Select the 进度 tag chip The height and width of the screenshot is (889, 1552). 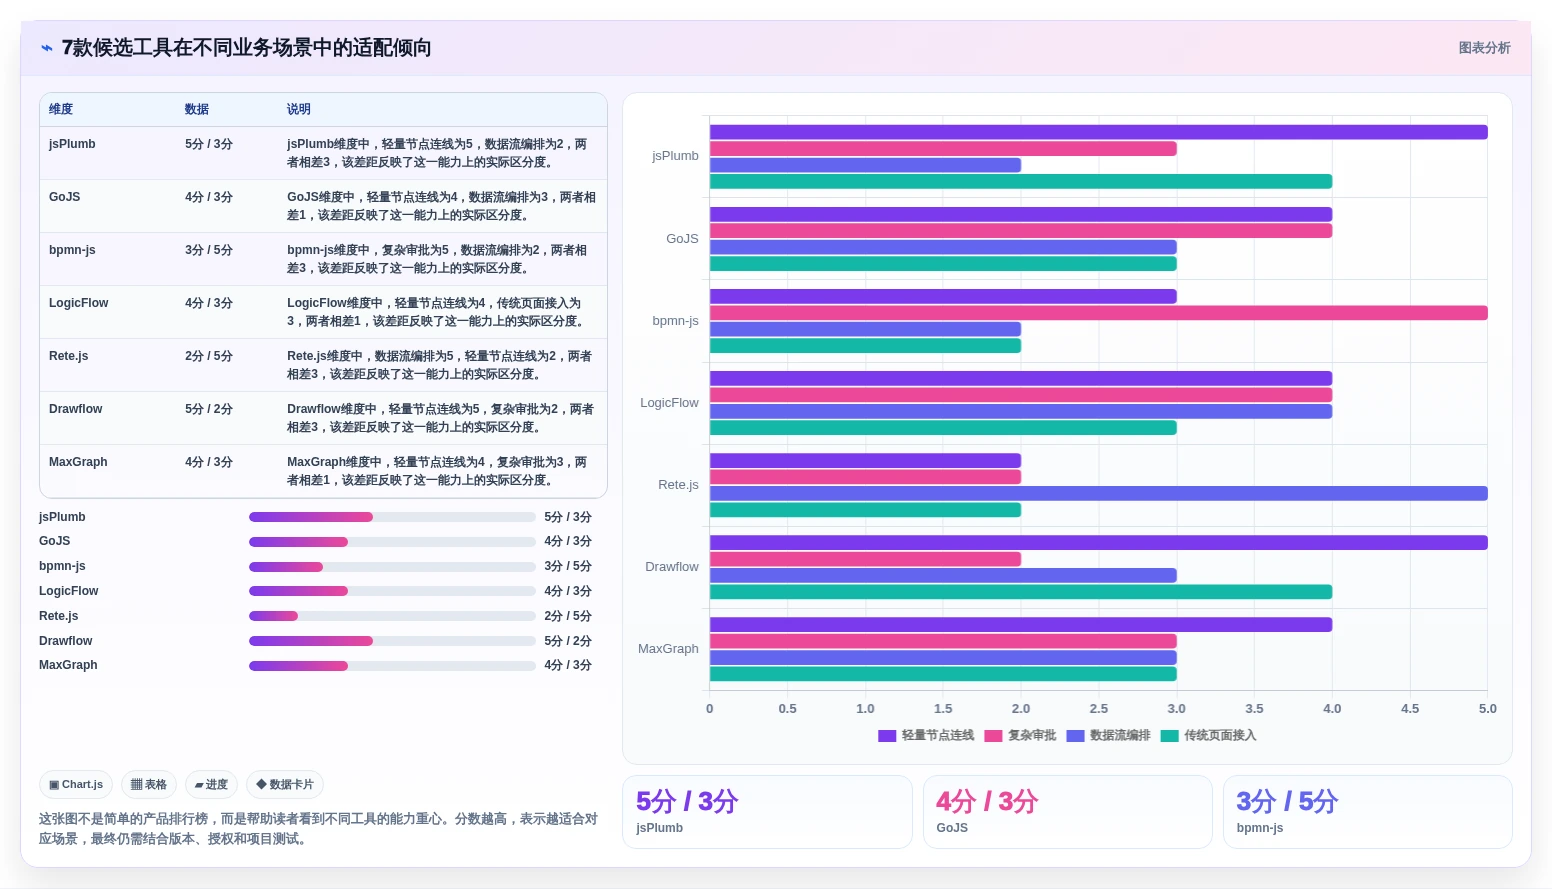tap(211, 785)
